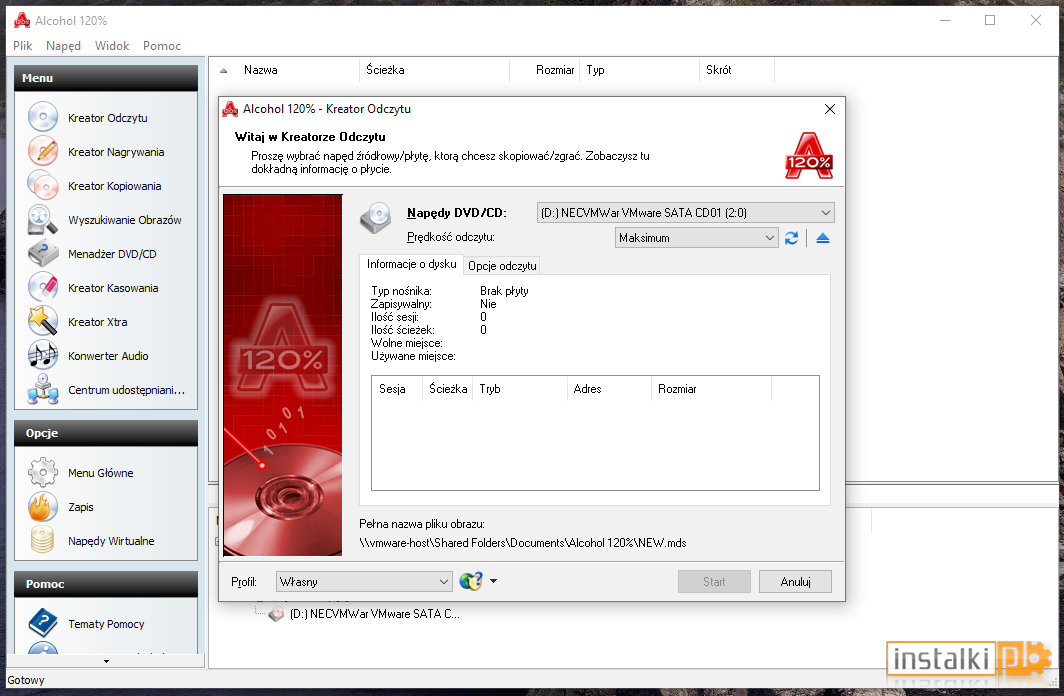The width and height of the screenshot is (1064, 696).
Task: Open Kreator Xtra star icon
Action: 43,321
